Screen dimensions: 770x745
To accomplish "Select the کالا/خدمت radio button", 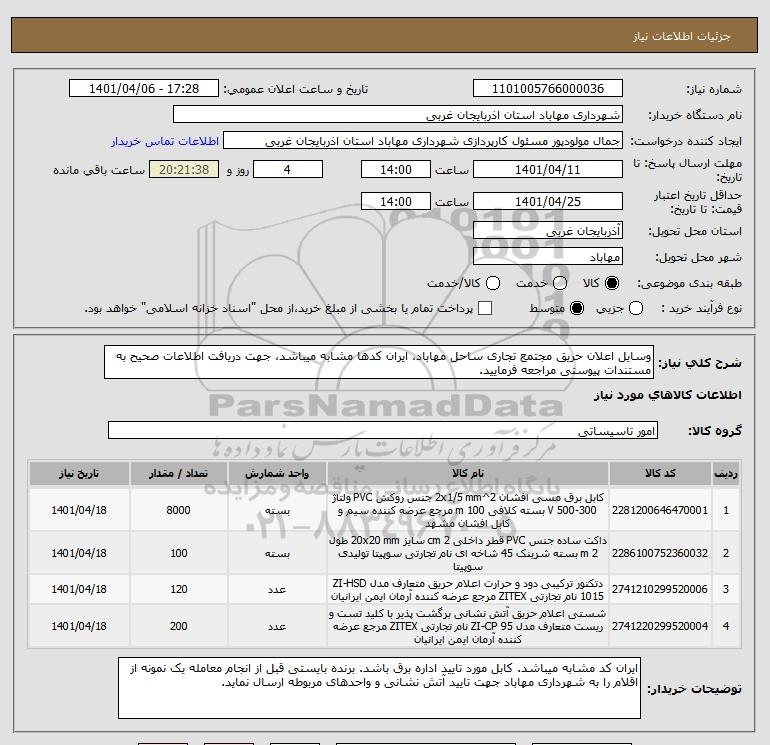I will click(493, 283).
